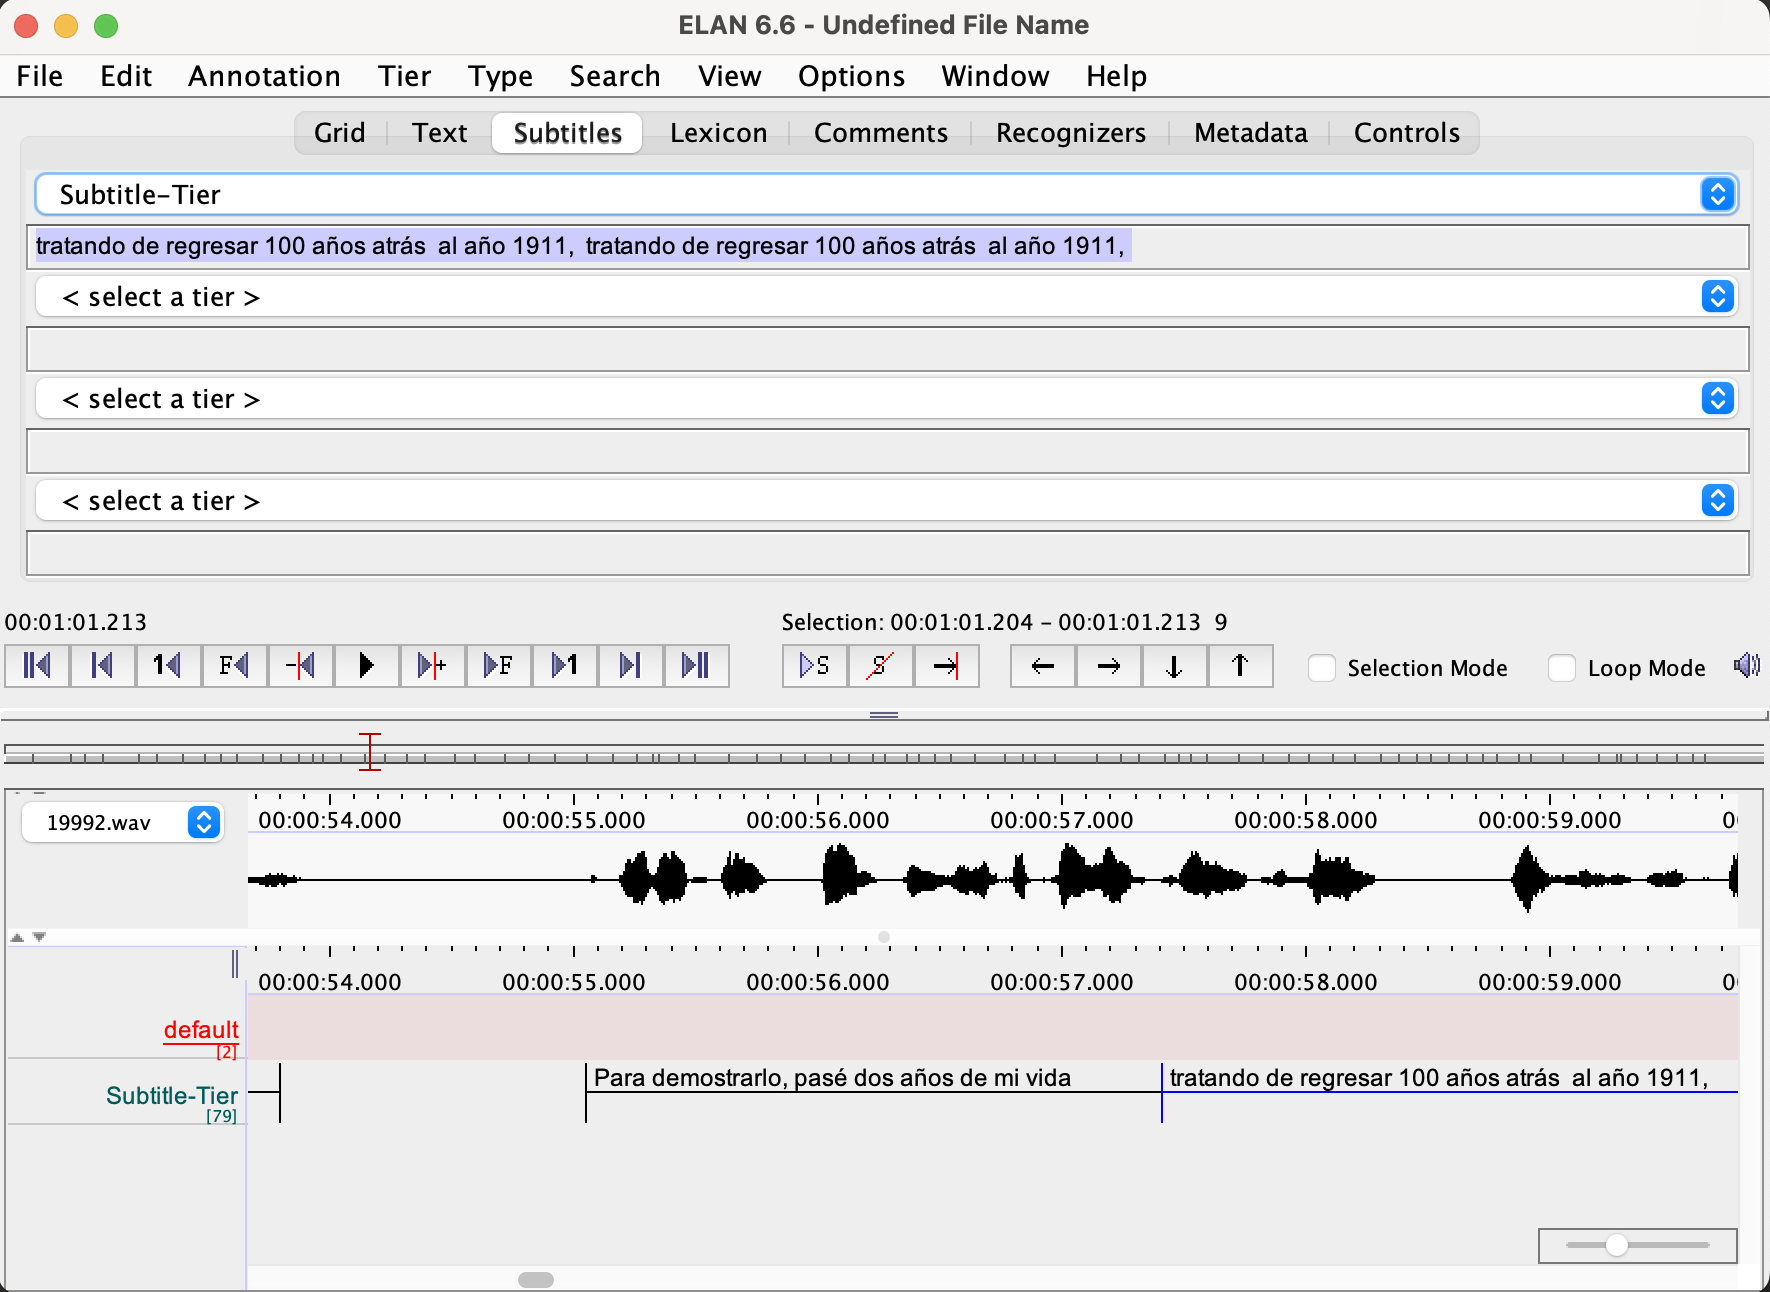Move to the tier below, down arrow
The height and width of the screenshot is (1292, 1770).
click(1174, 666)
